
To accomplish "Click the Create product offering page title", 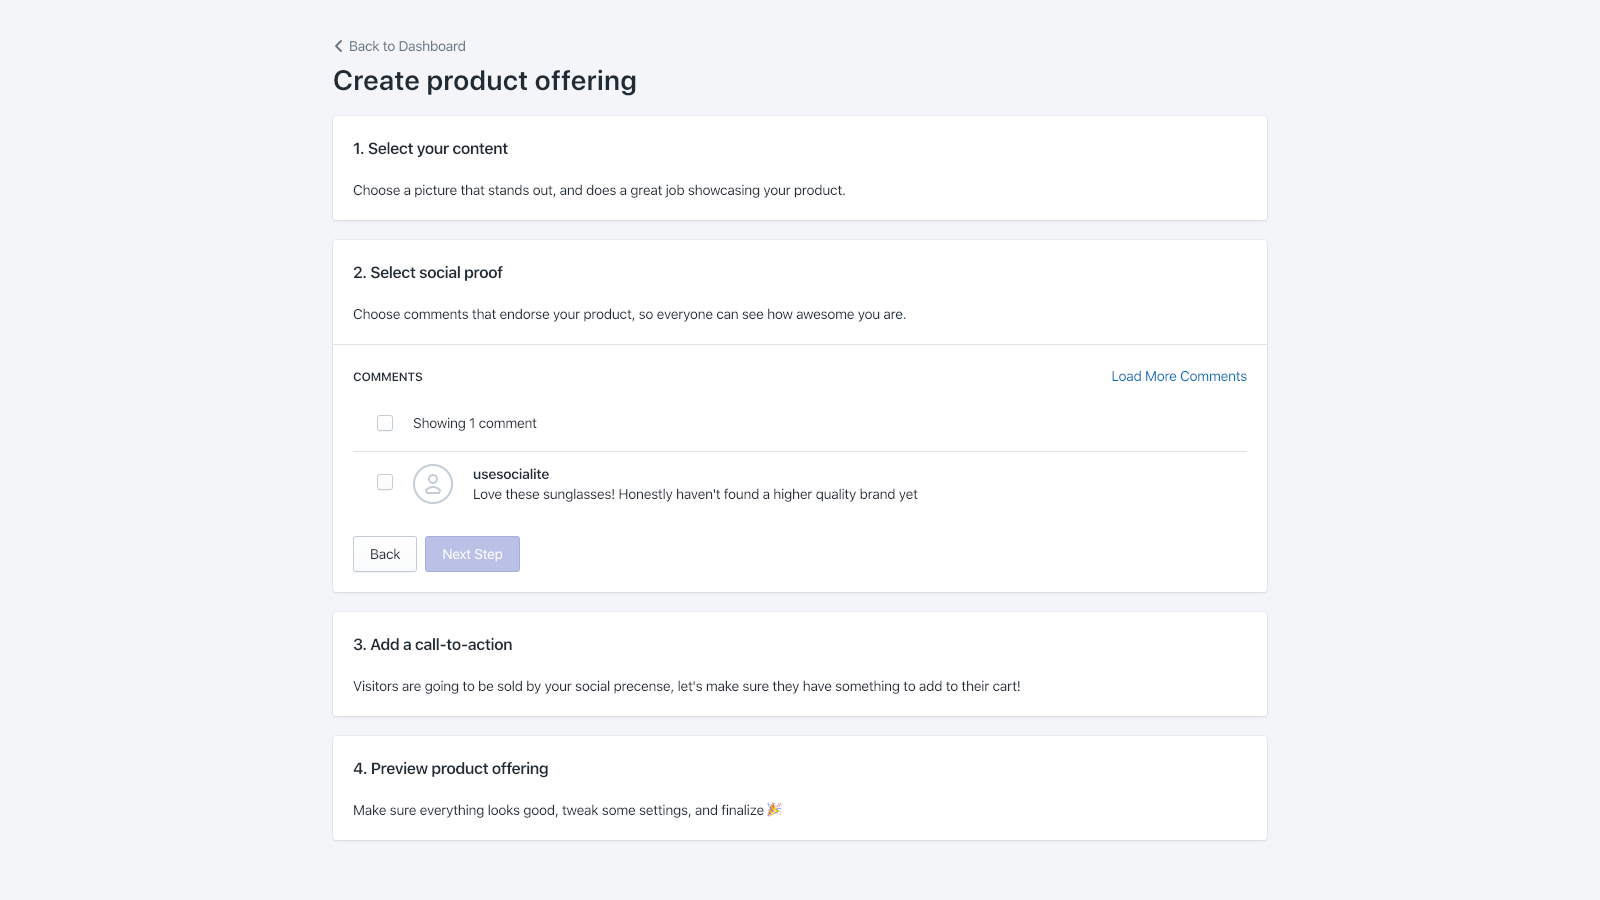I will [485, 81].
